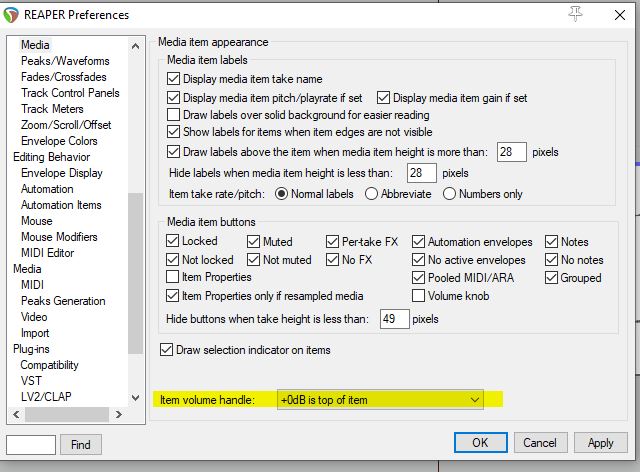Toggle Draw selection indicator on items
This screenshot has width=640, height=472.
click(166, 350)
